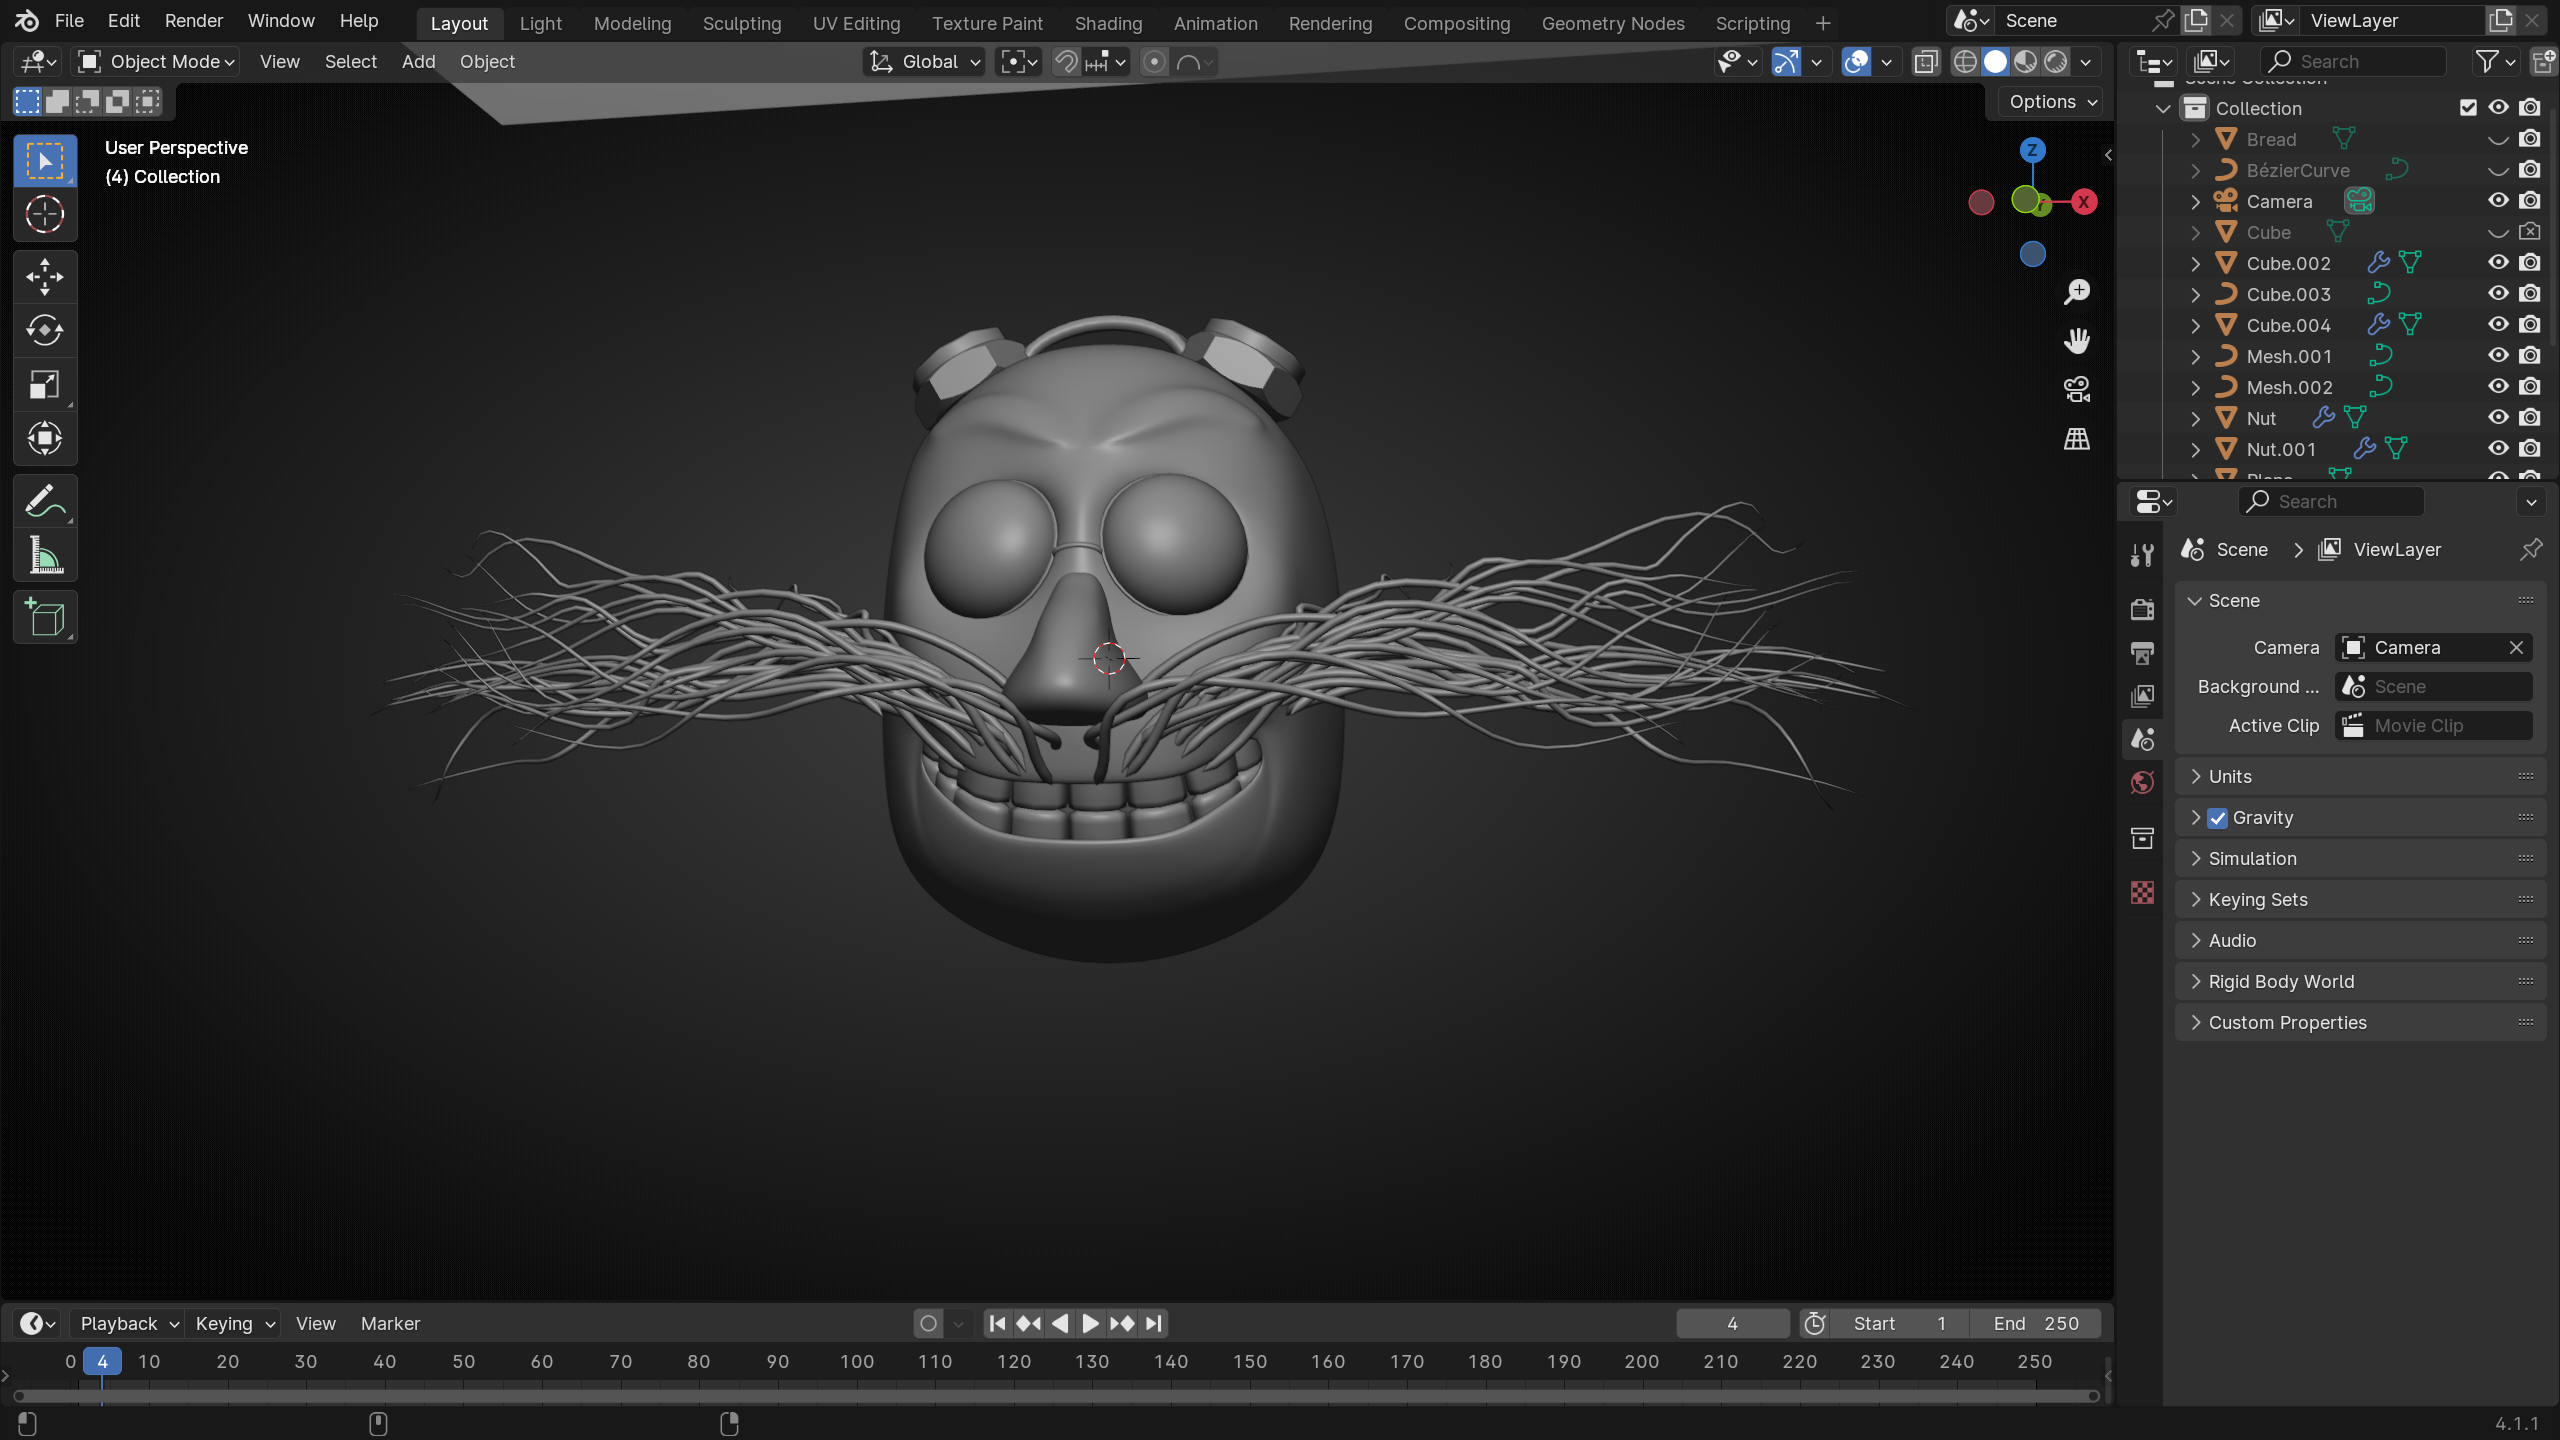Activate the 3D Cursor tool

[x=45, y=214]
